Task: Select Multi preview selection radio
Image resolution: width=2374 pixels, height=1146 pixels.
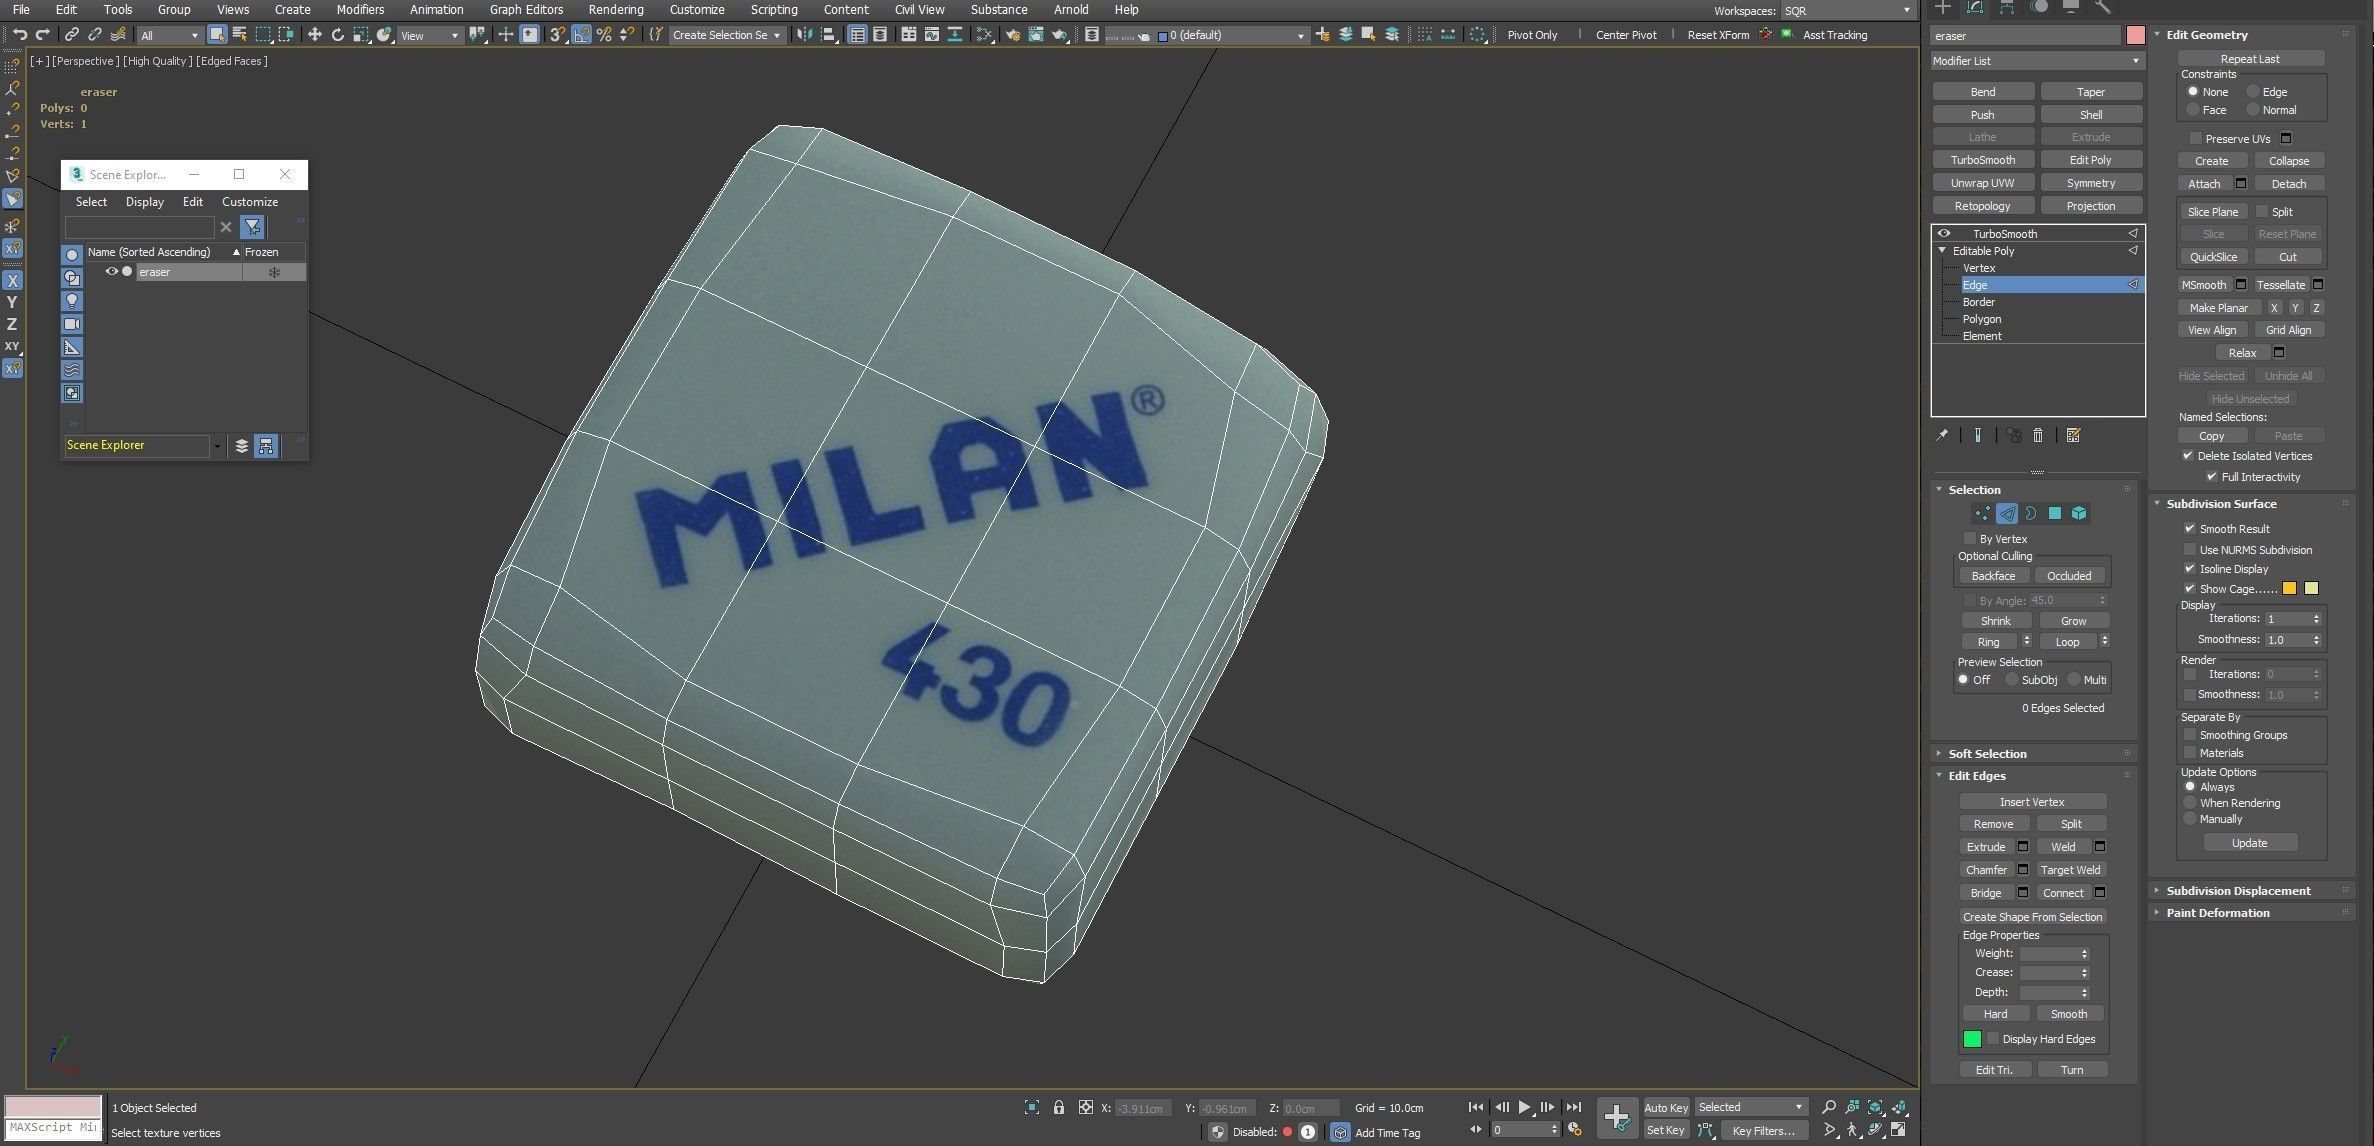Action: click(x=2074, y=679)
